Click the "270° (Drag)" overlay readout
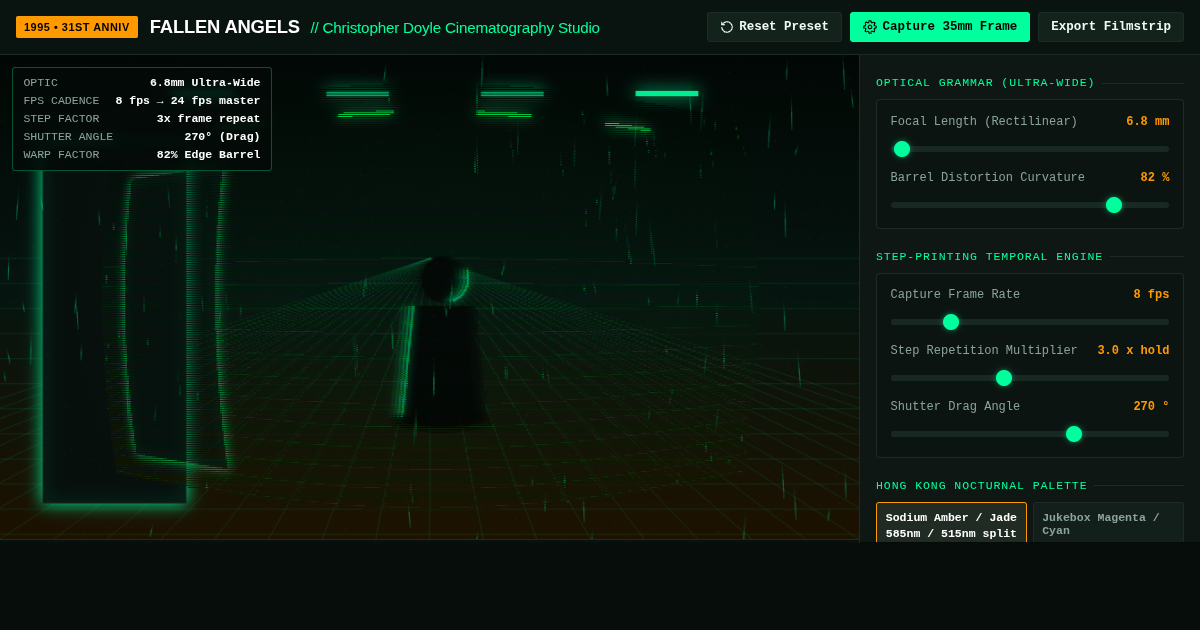Image resolution: width=1200 pixels, height=630 pixels. pos(222,137)
